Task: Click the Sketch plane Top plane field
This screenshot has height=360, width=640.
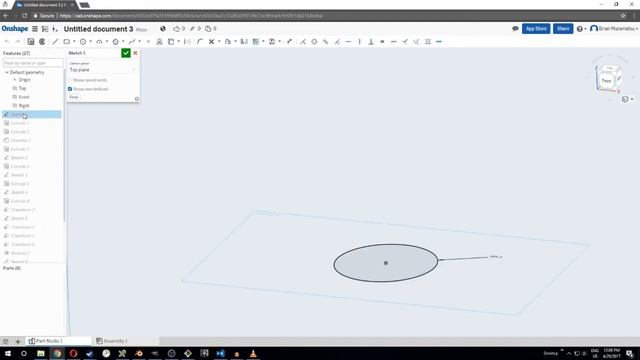Action: pos(102,70)
